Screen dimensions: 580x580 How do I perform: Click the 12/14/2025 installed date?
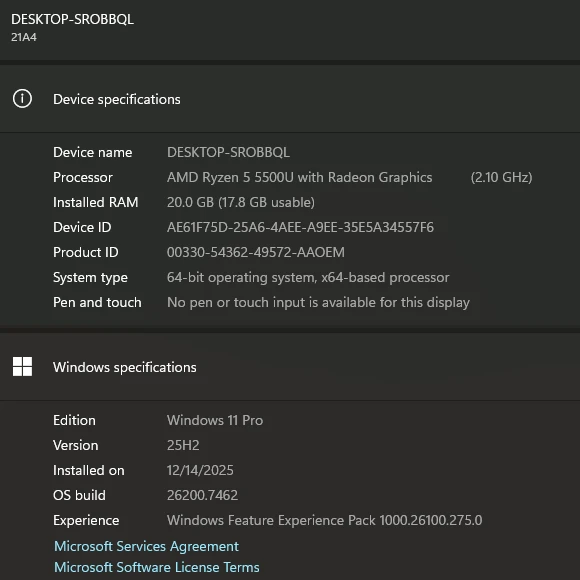click(x=200, y=471)
